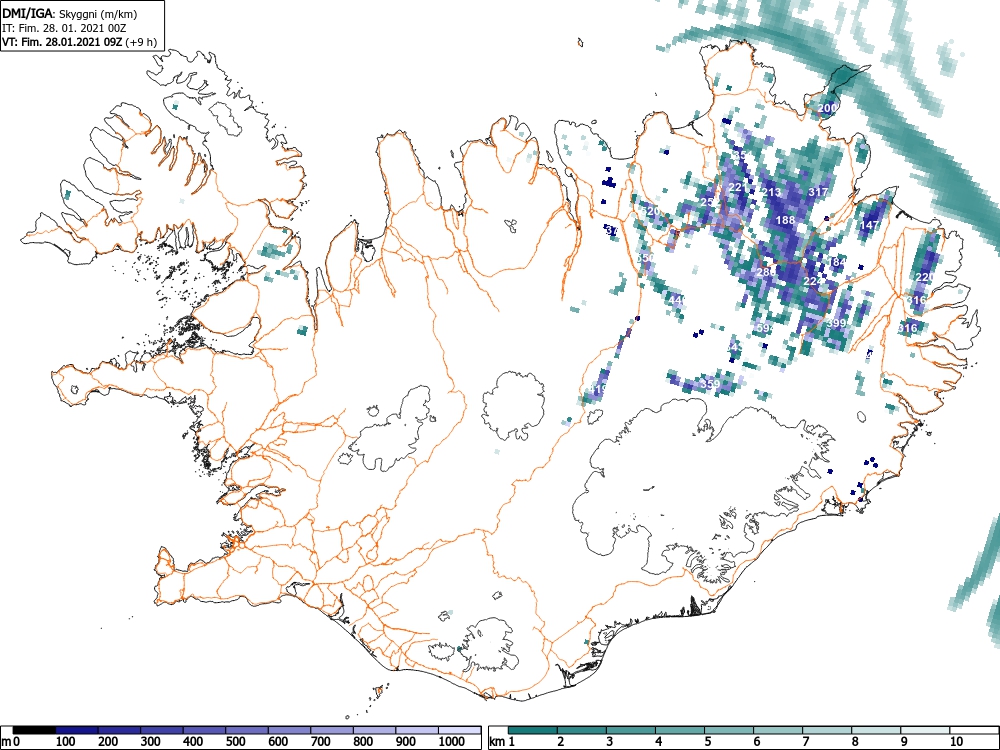The width and height of the screenshot is (1000, 750).
Task: Click the palest swatch after 1000 m
Action: click(x=460, y=730)
